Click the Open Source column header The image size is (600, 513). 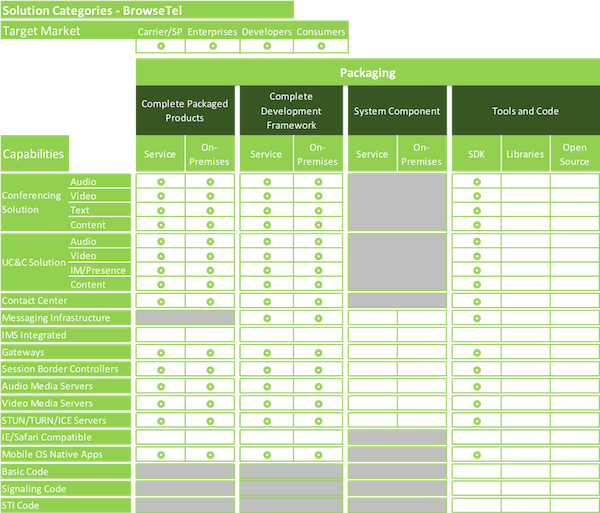(575, 154)
